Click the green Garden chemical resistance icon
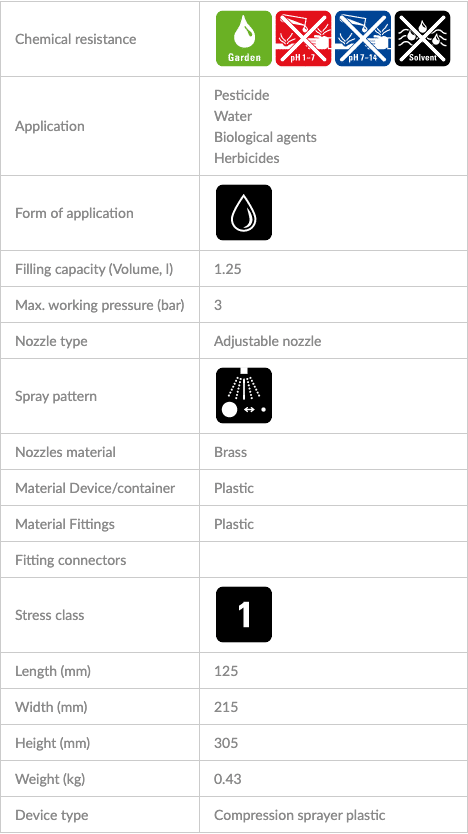Image resolution: width=468 pixels, height=834 pixels. tap(244, 39)
